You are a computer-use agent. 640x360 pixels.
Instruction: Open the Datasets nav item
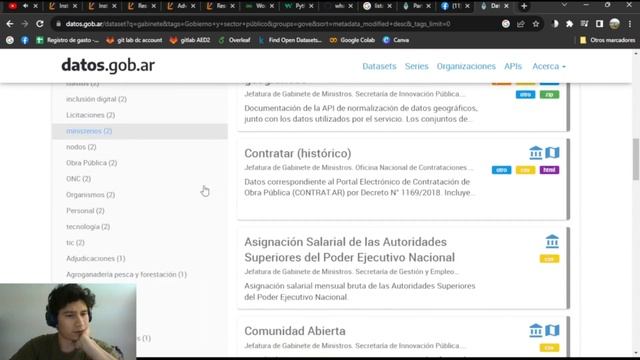[379, 66]
